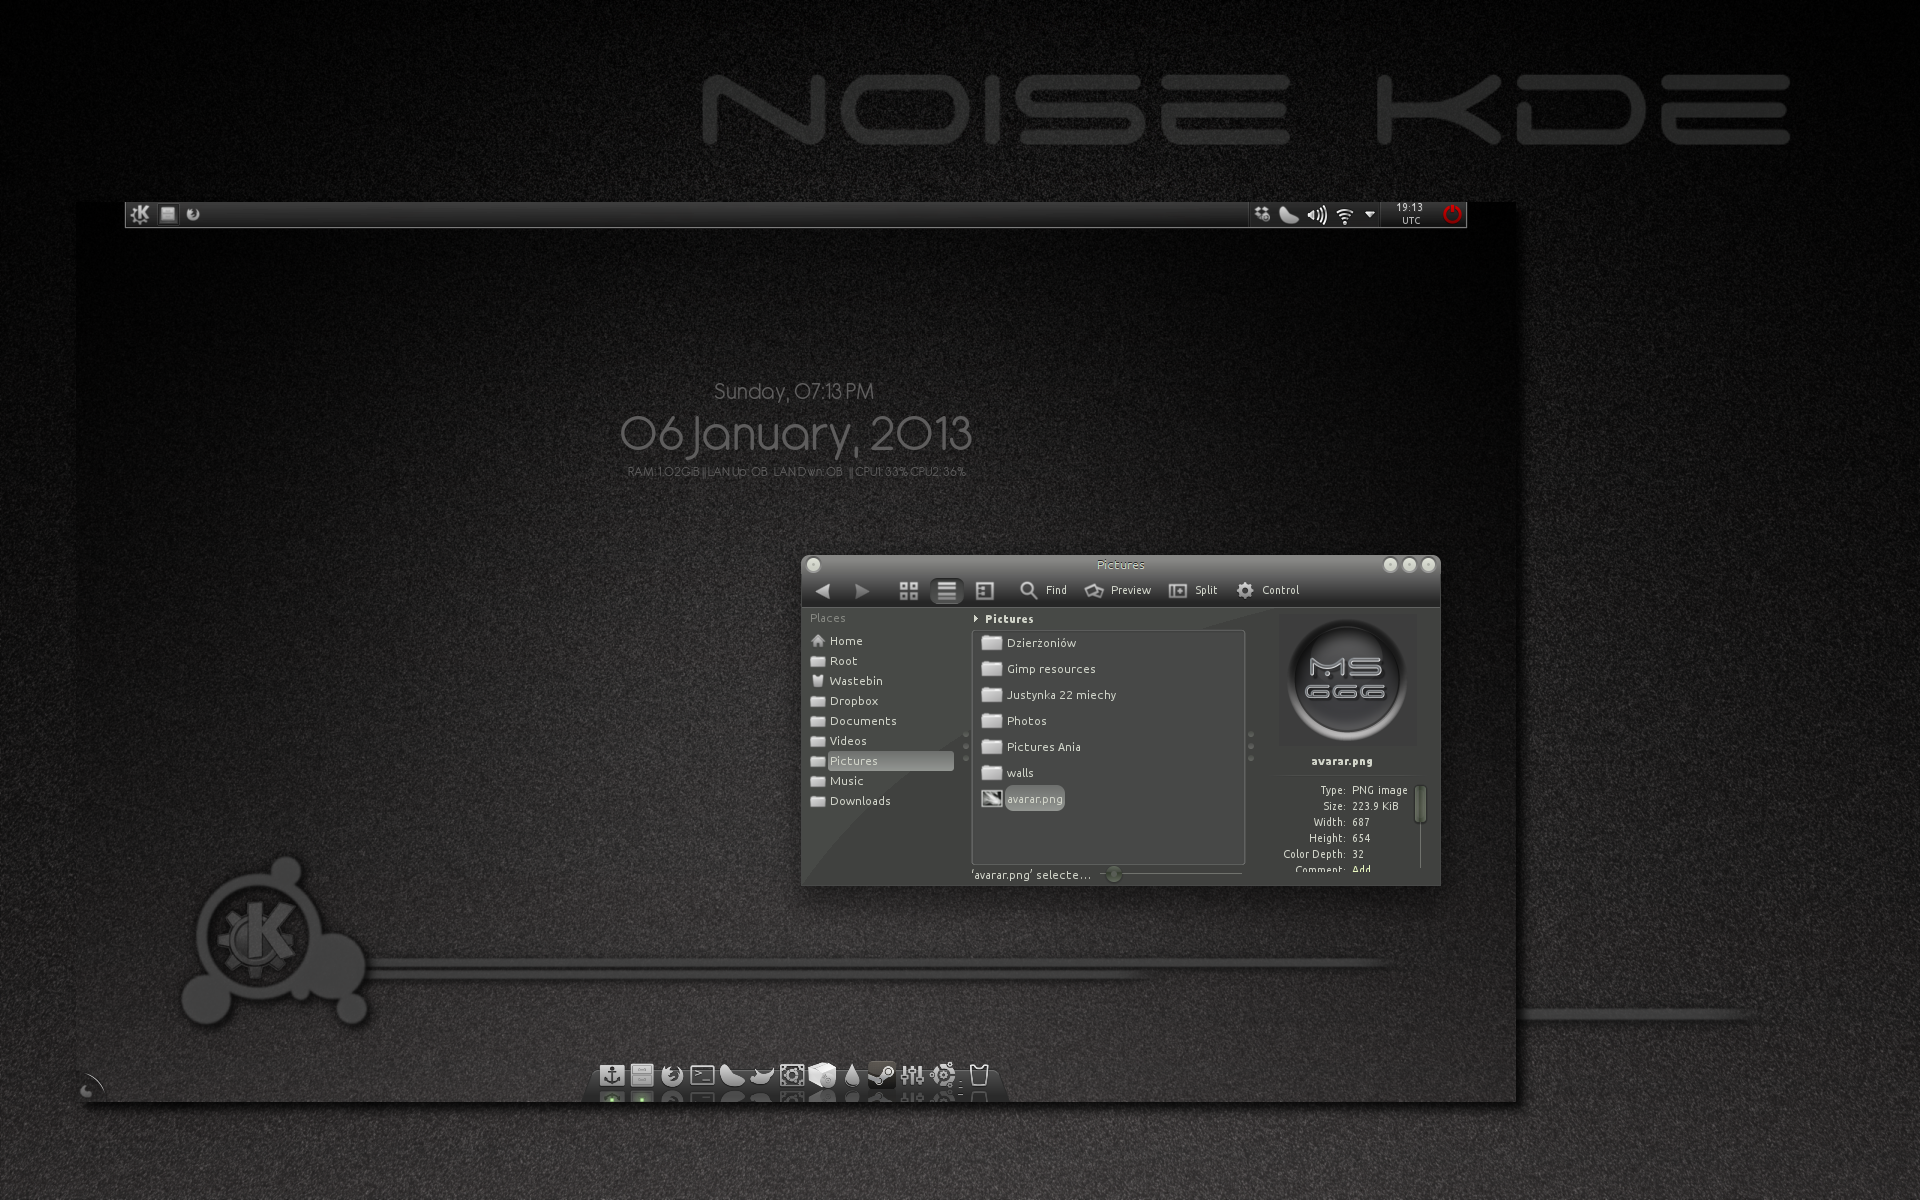
Task: Launch Steam from the dock
Action: tap(881, 1075)
